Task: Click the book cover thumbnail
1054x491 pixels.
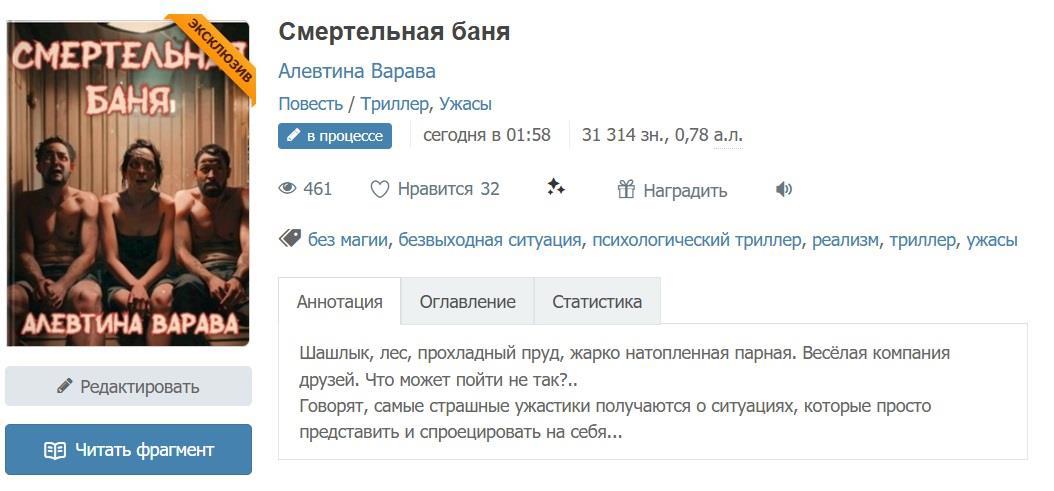Action: (128, 183)
